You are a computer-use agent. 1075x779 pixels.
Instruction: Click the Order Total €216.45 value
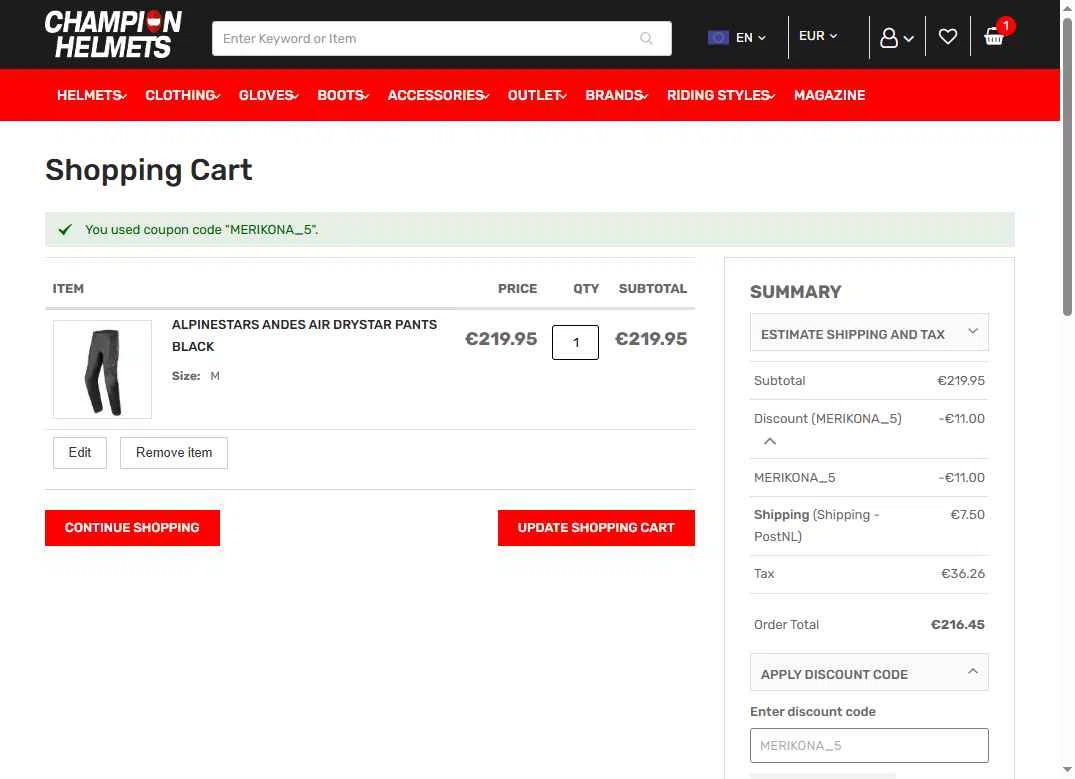click(957, 625)
